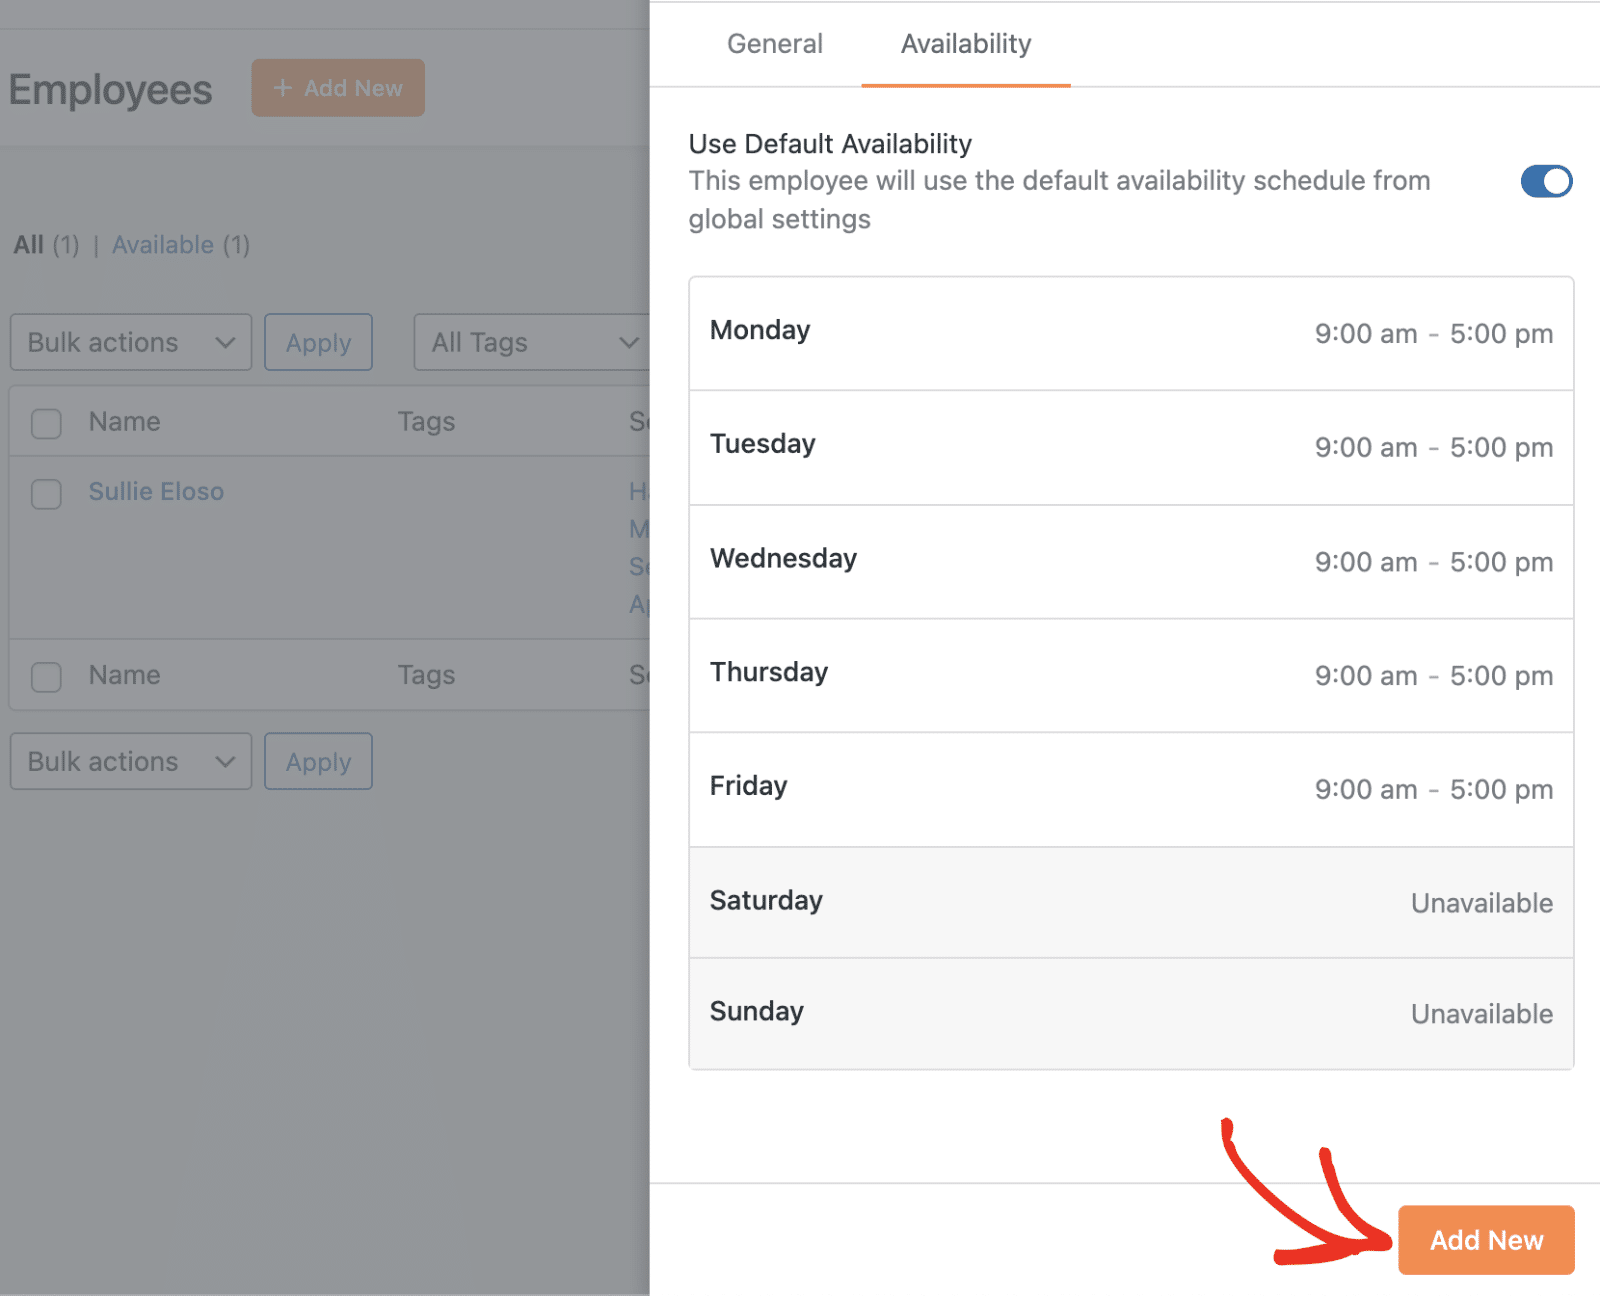The width and height of the screenshot is (1600, 1296).
Task: Expand the bottom Bulk actions dropdown
Action: pyautogui.click(x=130, y=761)
